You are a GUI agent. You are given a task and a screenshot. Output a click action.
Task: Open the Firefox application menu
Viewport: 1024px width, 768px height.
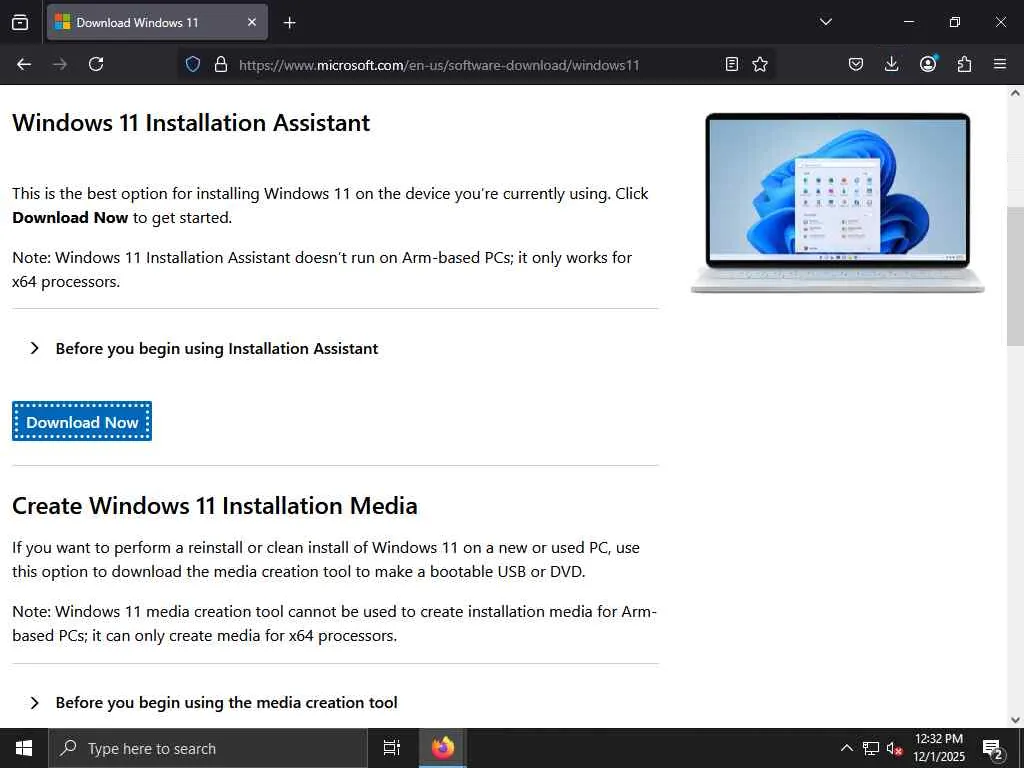pos(1000,64)
